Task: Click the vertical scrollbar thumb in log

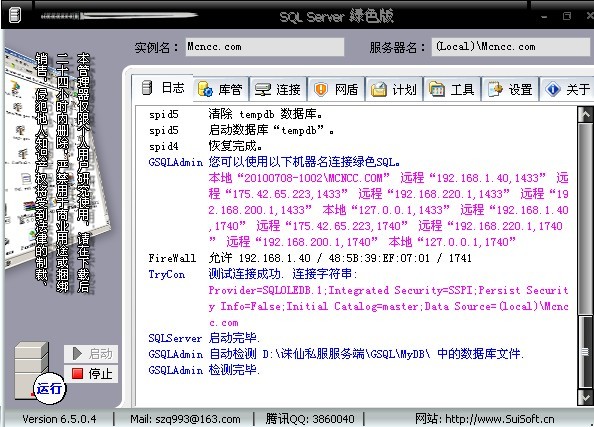Action: pyautogui.click(x=585, y=218)
